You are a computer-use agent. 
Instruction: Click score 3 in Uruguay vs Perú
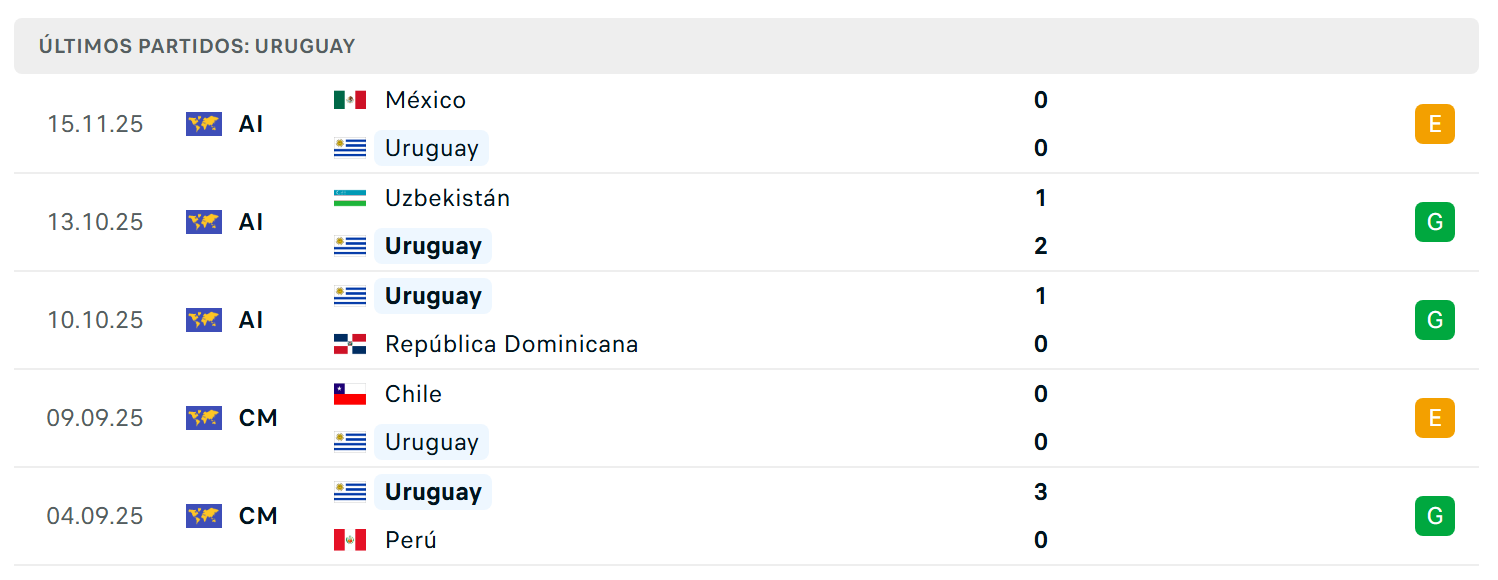click(x=1041, y=492)
